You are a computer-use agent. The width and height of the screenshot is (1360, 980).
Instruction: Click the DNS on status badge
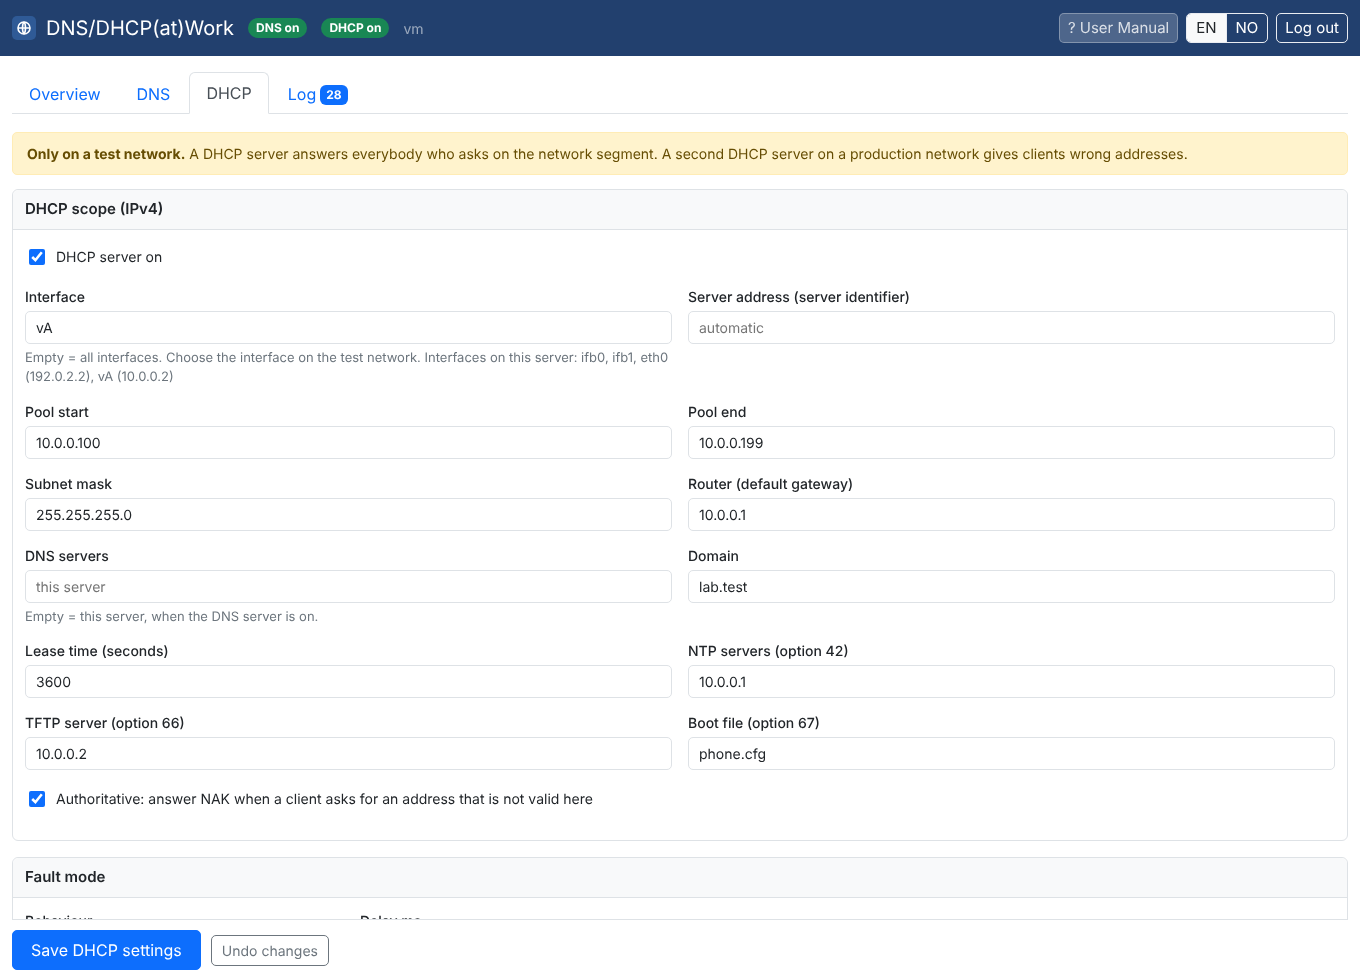click(x=277, y=28)
